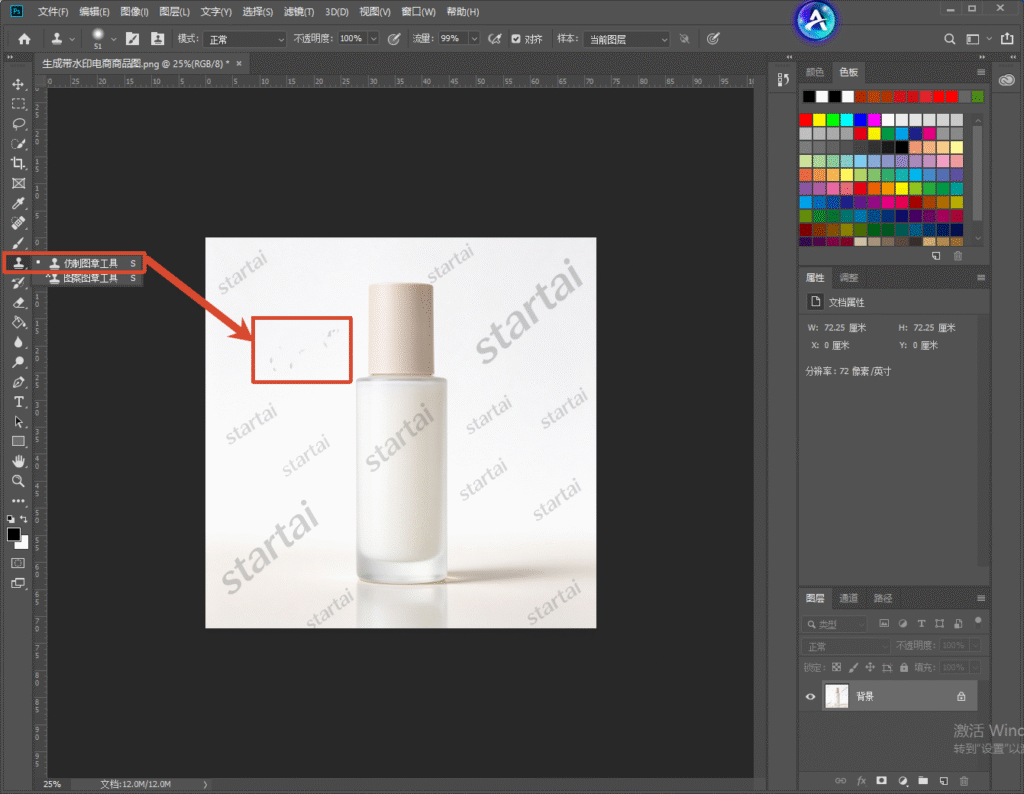The width and height of the screenshot is (1024, 794).
Task: Open the 样本 sample dropdown
Action: 627,39
